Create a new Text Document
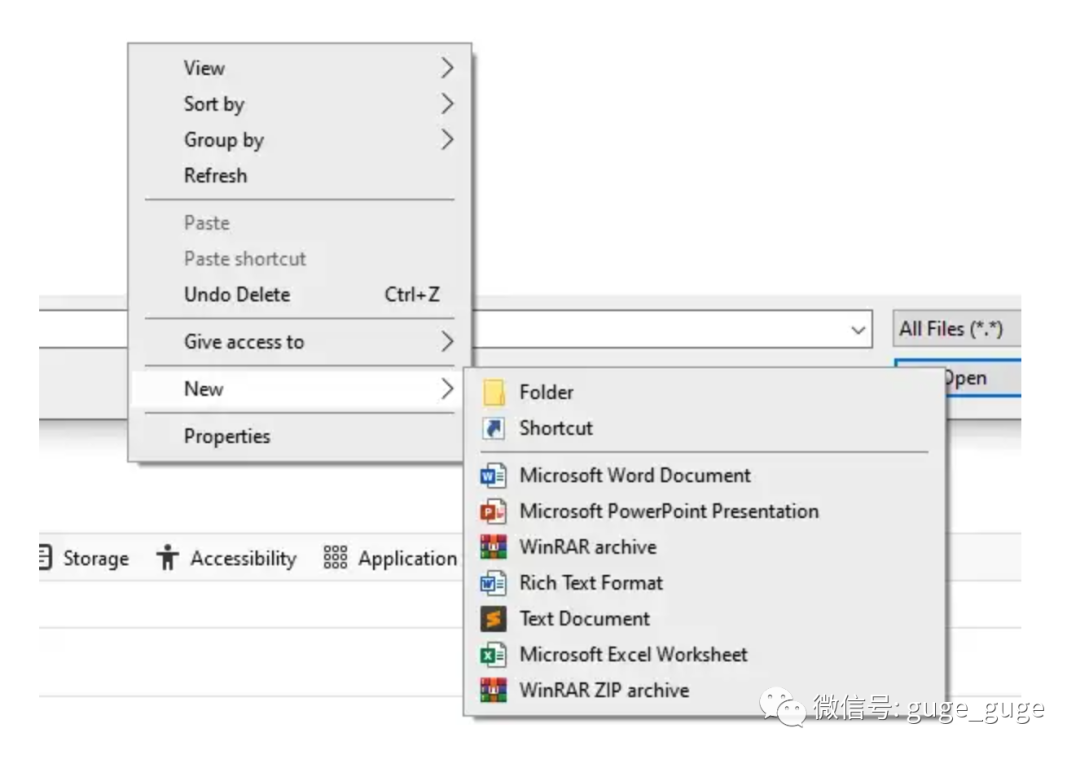The height and width of the screenshot is (759, 1080). click(x=705, y=619)
